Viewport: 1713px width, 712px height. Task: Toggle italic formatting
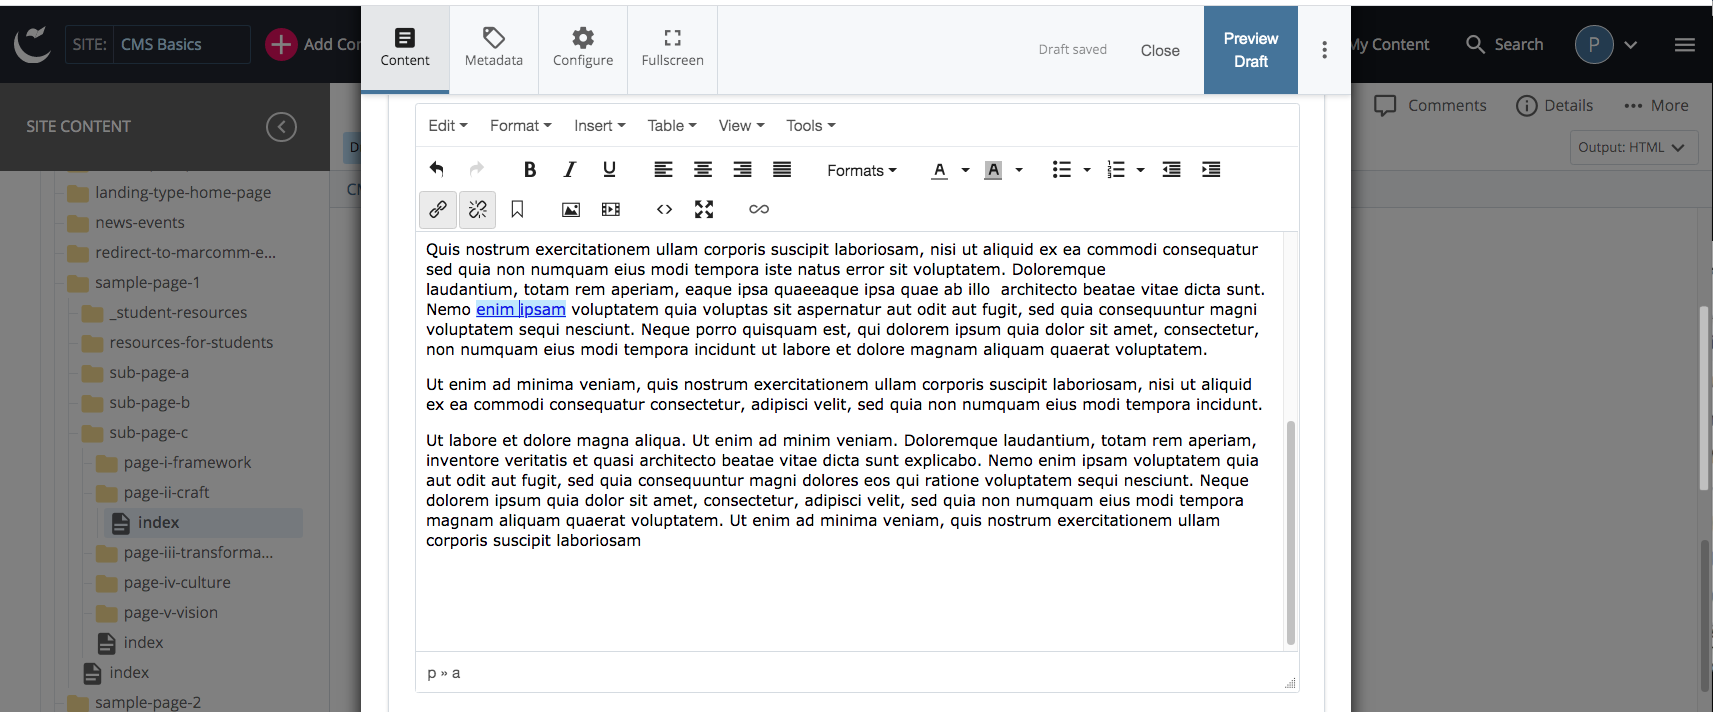[570, 169]
